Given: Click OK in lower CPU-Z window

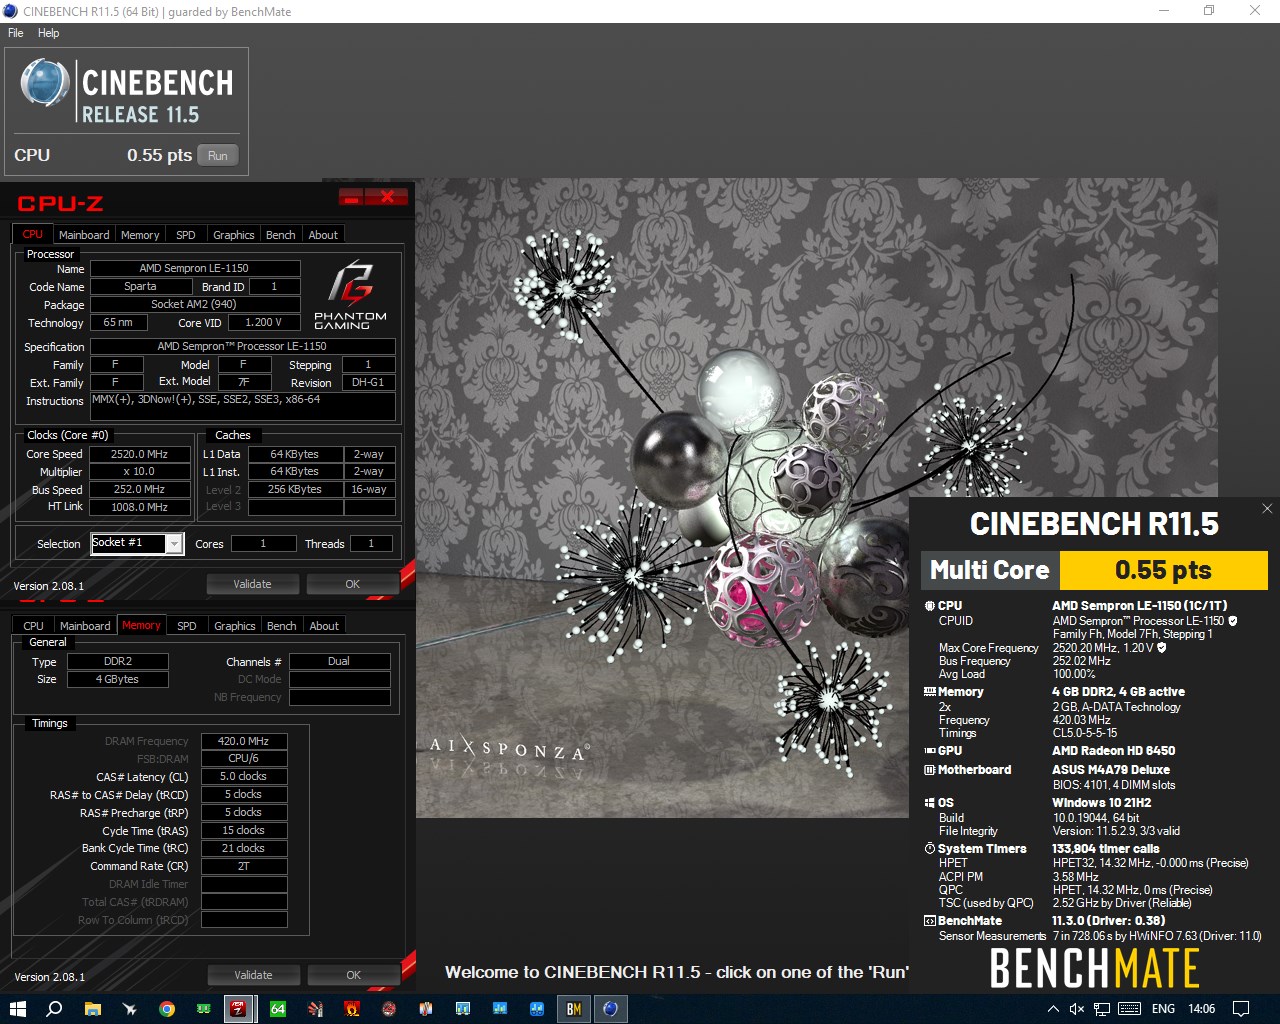Looking at the screenshot, I should [x=354, y=975].
